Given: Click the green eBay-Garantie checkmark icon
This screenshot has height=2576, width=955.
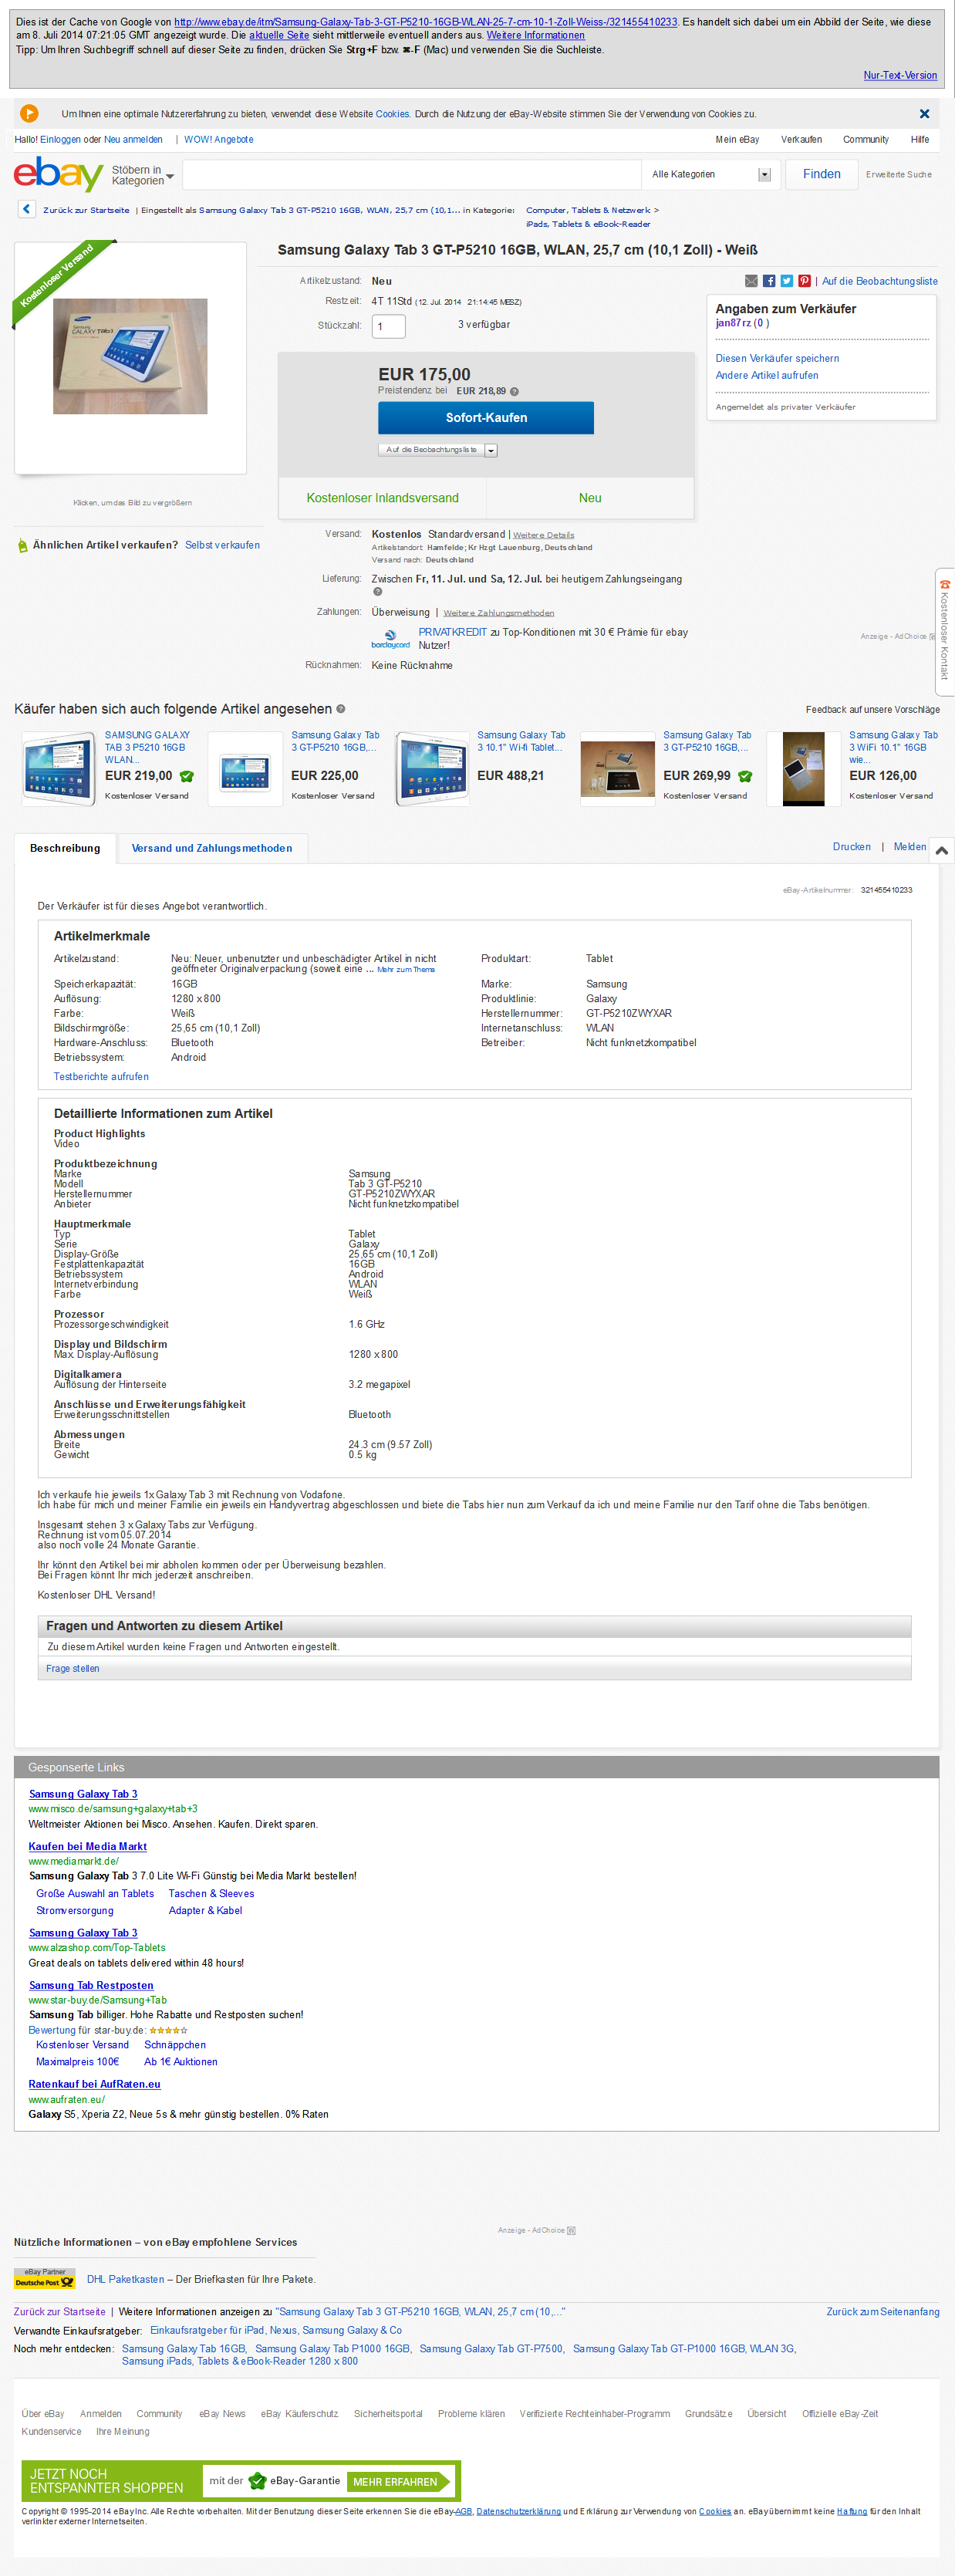Looking at the screenshot, I should [257, 2480].
